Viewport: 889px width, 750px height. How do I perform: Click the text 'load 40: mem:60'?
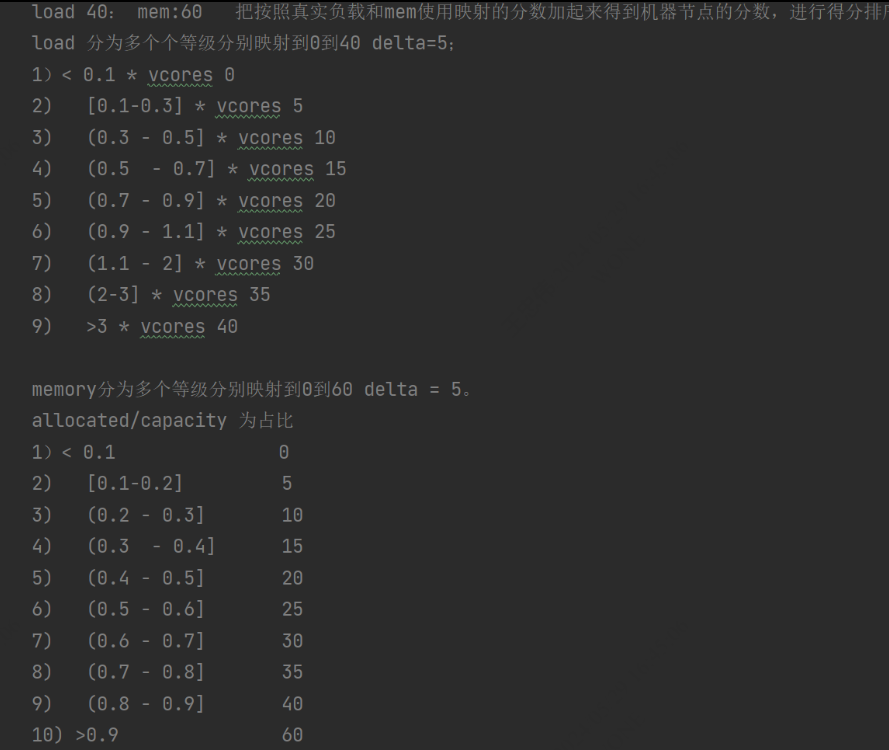coord(117,11)
